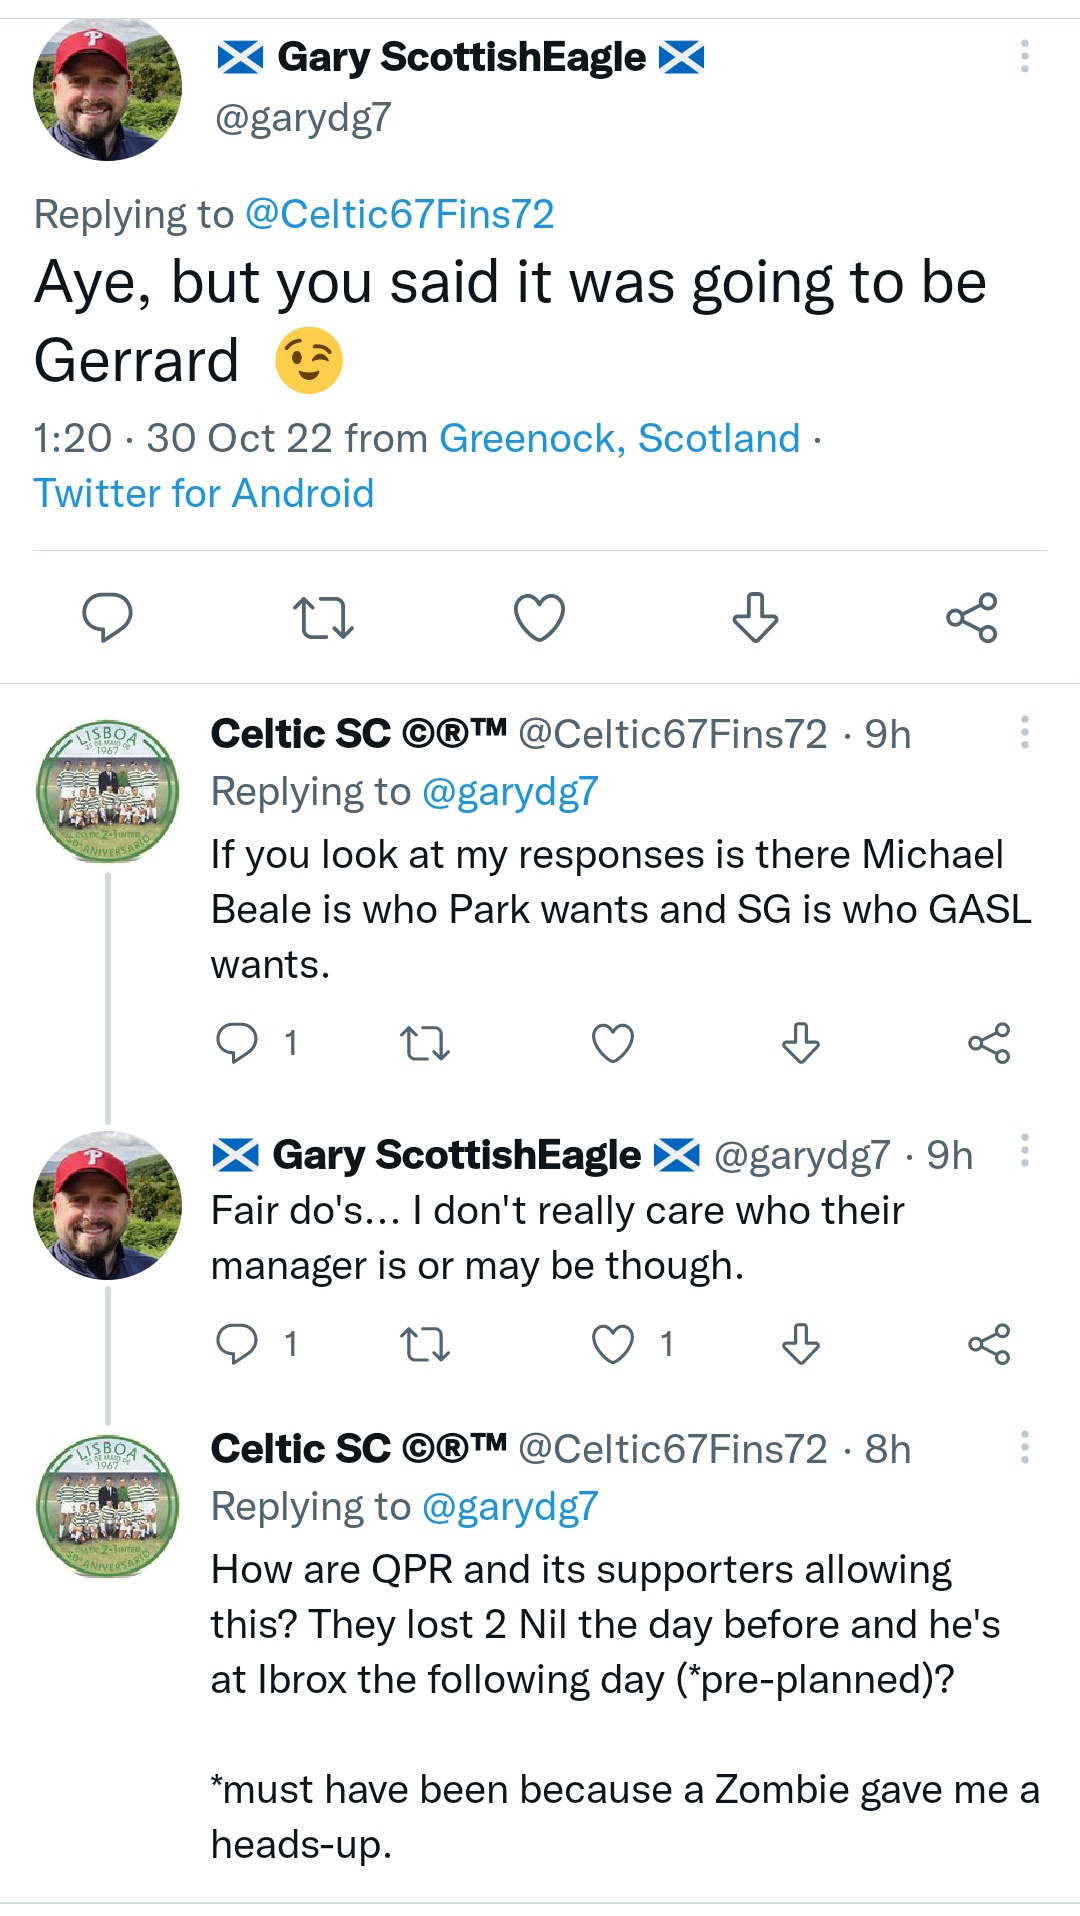Share the Michael Beale reply
Image resolution: width=1080 pixels, height=1916 pixels.
pyautogui.click(x=989, y=1043)
